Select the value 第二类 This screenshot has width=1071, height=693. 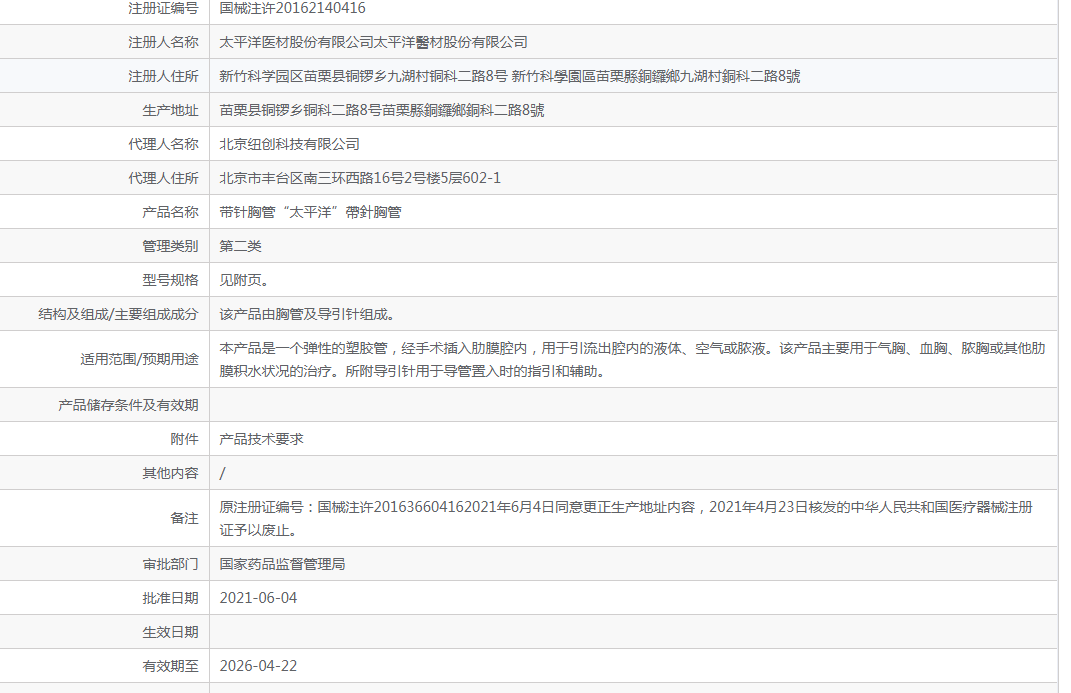(x=240, y=246)
